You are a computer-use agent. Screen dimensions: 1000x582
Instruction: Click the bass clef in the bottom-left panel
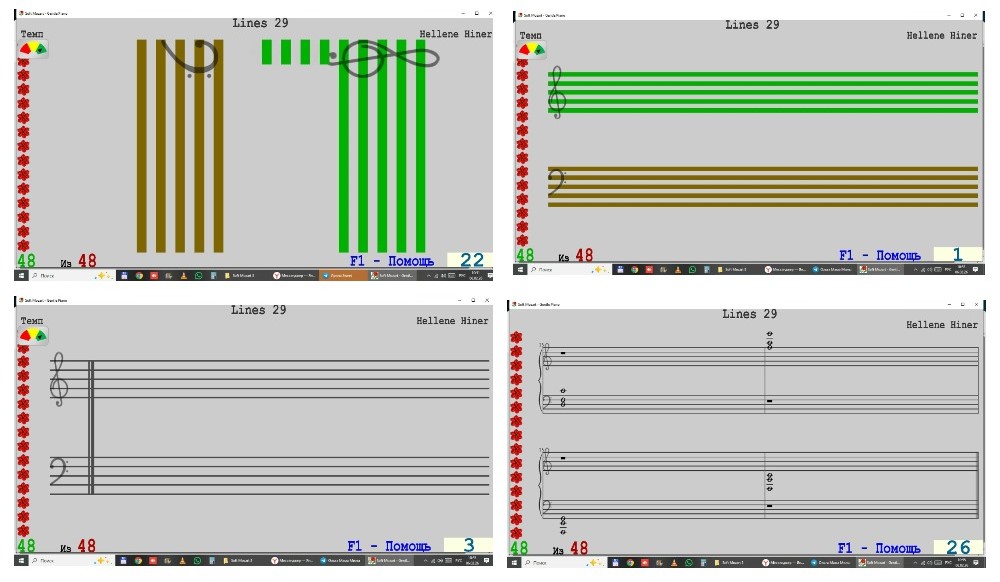[x=60, y=471]
